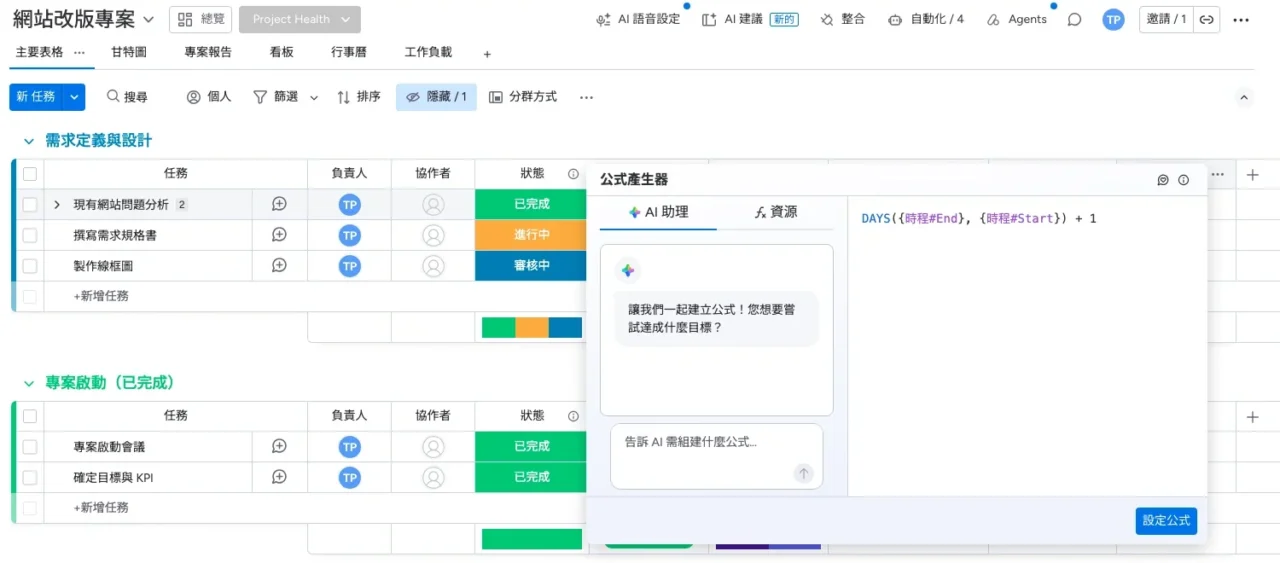1280x563 pixels.
Task: Open feedback icon in 公式產生器 header
Action: click(x=1163, y=180)
